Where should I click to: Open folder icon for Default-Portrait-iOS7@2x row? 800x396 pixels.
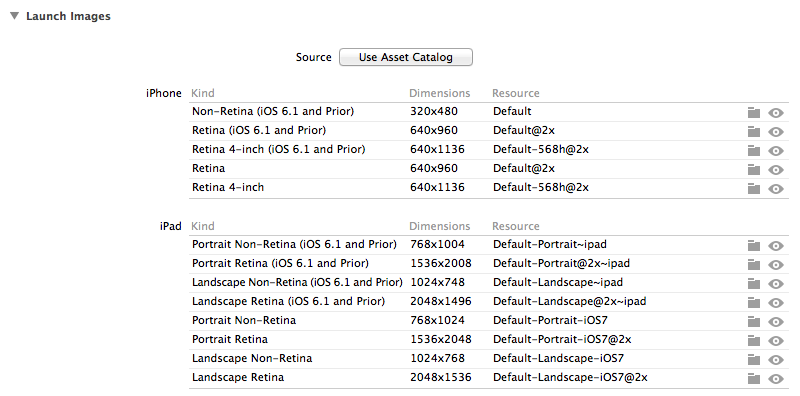tap(754, 340)
